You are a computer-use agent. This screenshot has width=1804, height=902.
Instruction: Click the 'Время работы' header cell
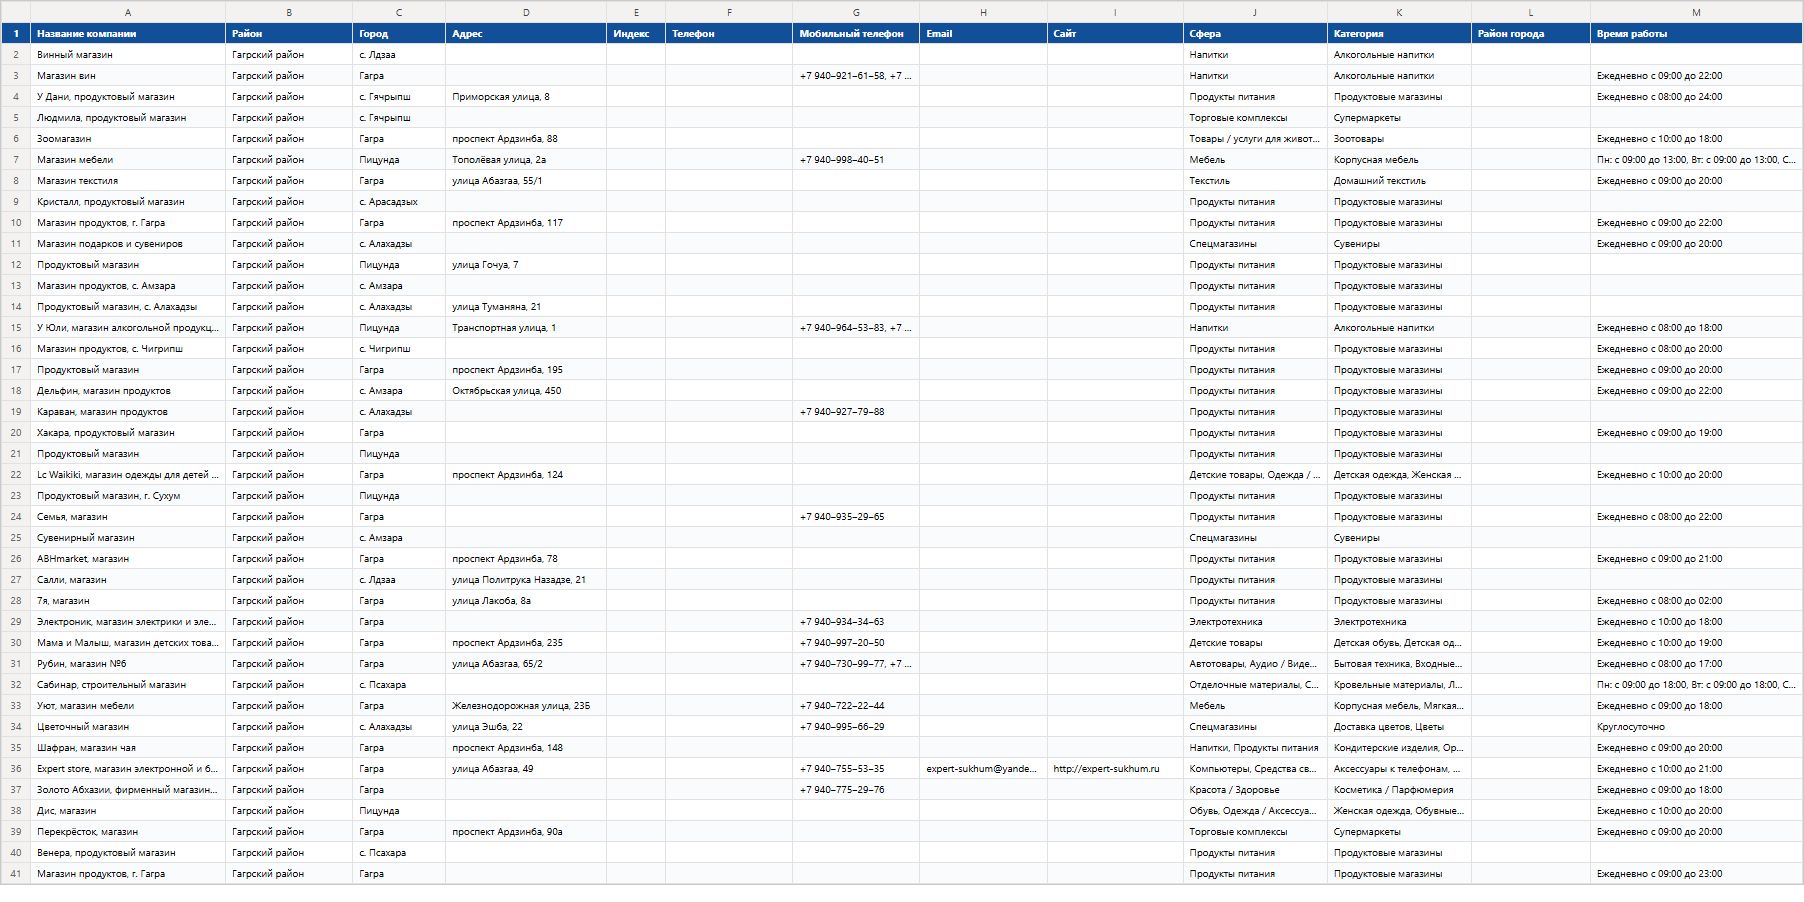click(x=1696, y=34)
